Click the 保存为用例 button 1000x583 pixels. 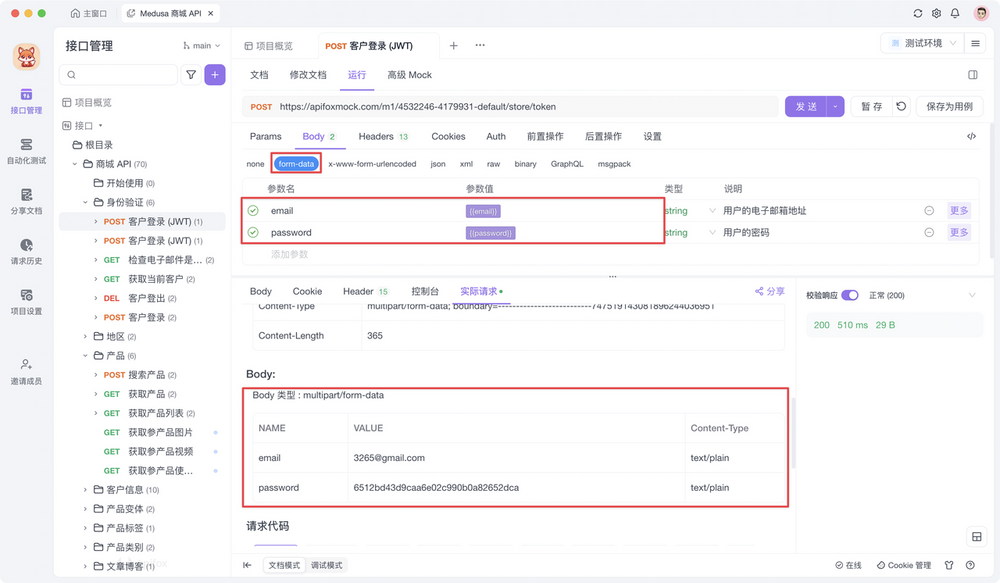pos(949,107)
